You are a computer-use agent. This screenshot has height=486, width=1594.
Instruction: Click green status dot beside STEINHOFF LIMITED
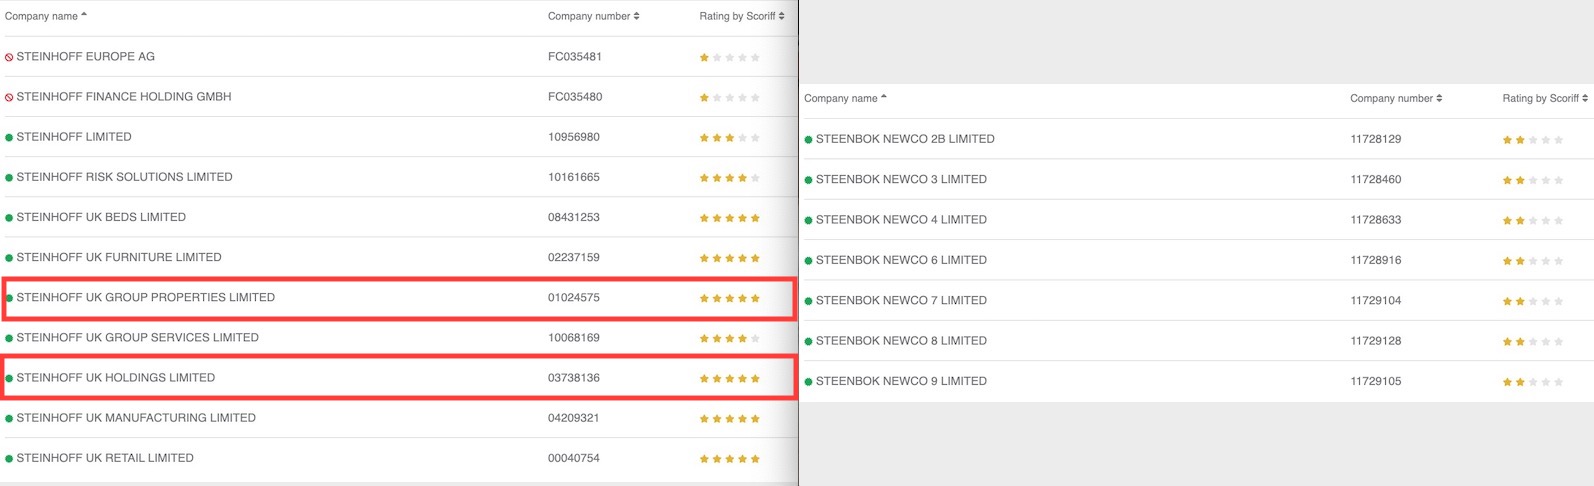tap(9, 138)
